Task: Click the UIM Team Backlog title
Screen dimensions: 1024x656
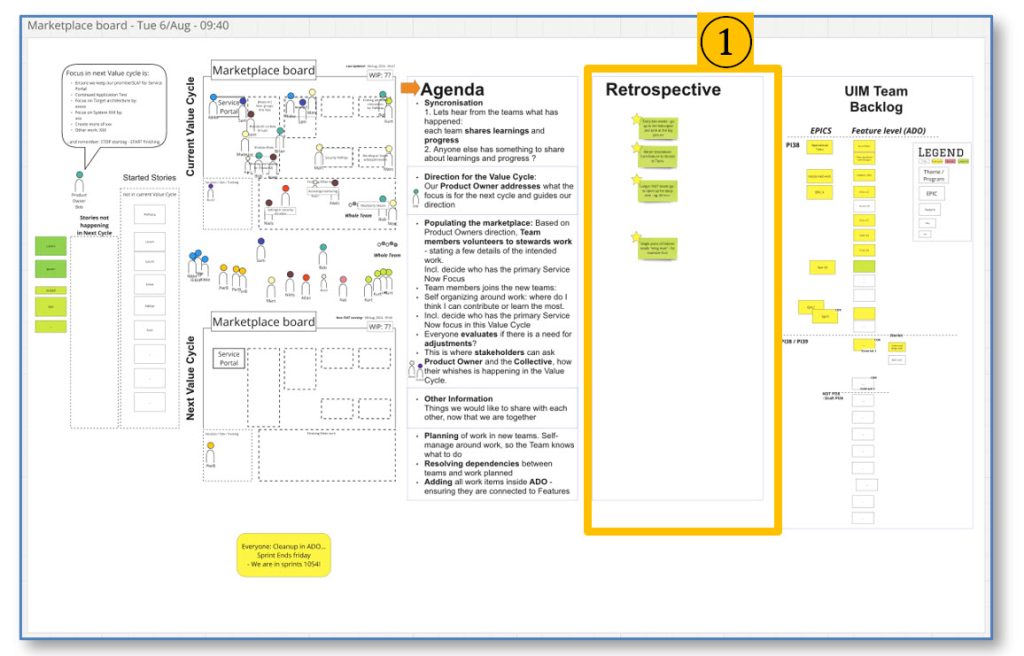Action: pos(876,99)
